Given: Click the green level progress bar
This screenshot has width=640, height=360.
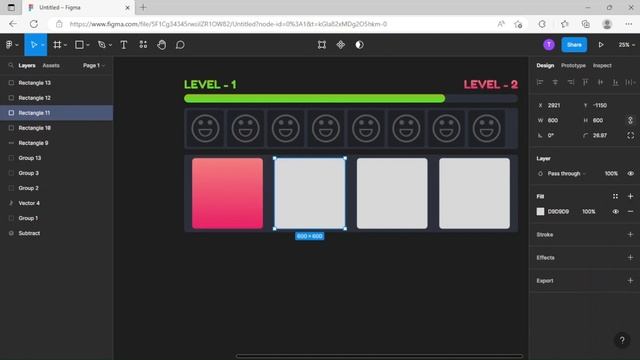Looking at the screenshot, I should (x=314, y=98).
